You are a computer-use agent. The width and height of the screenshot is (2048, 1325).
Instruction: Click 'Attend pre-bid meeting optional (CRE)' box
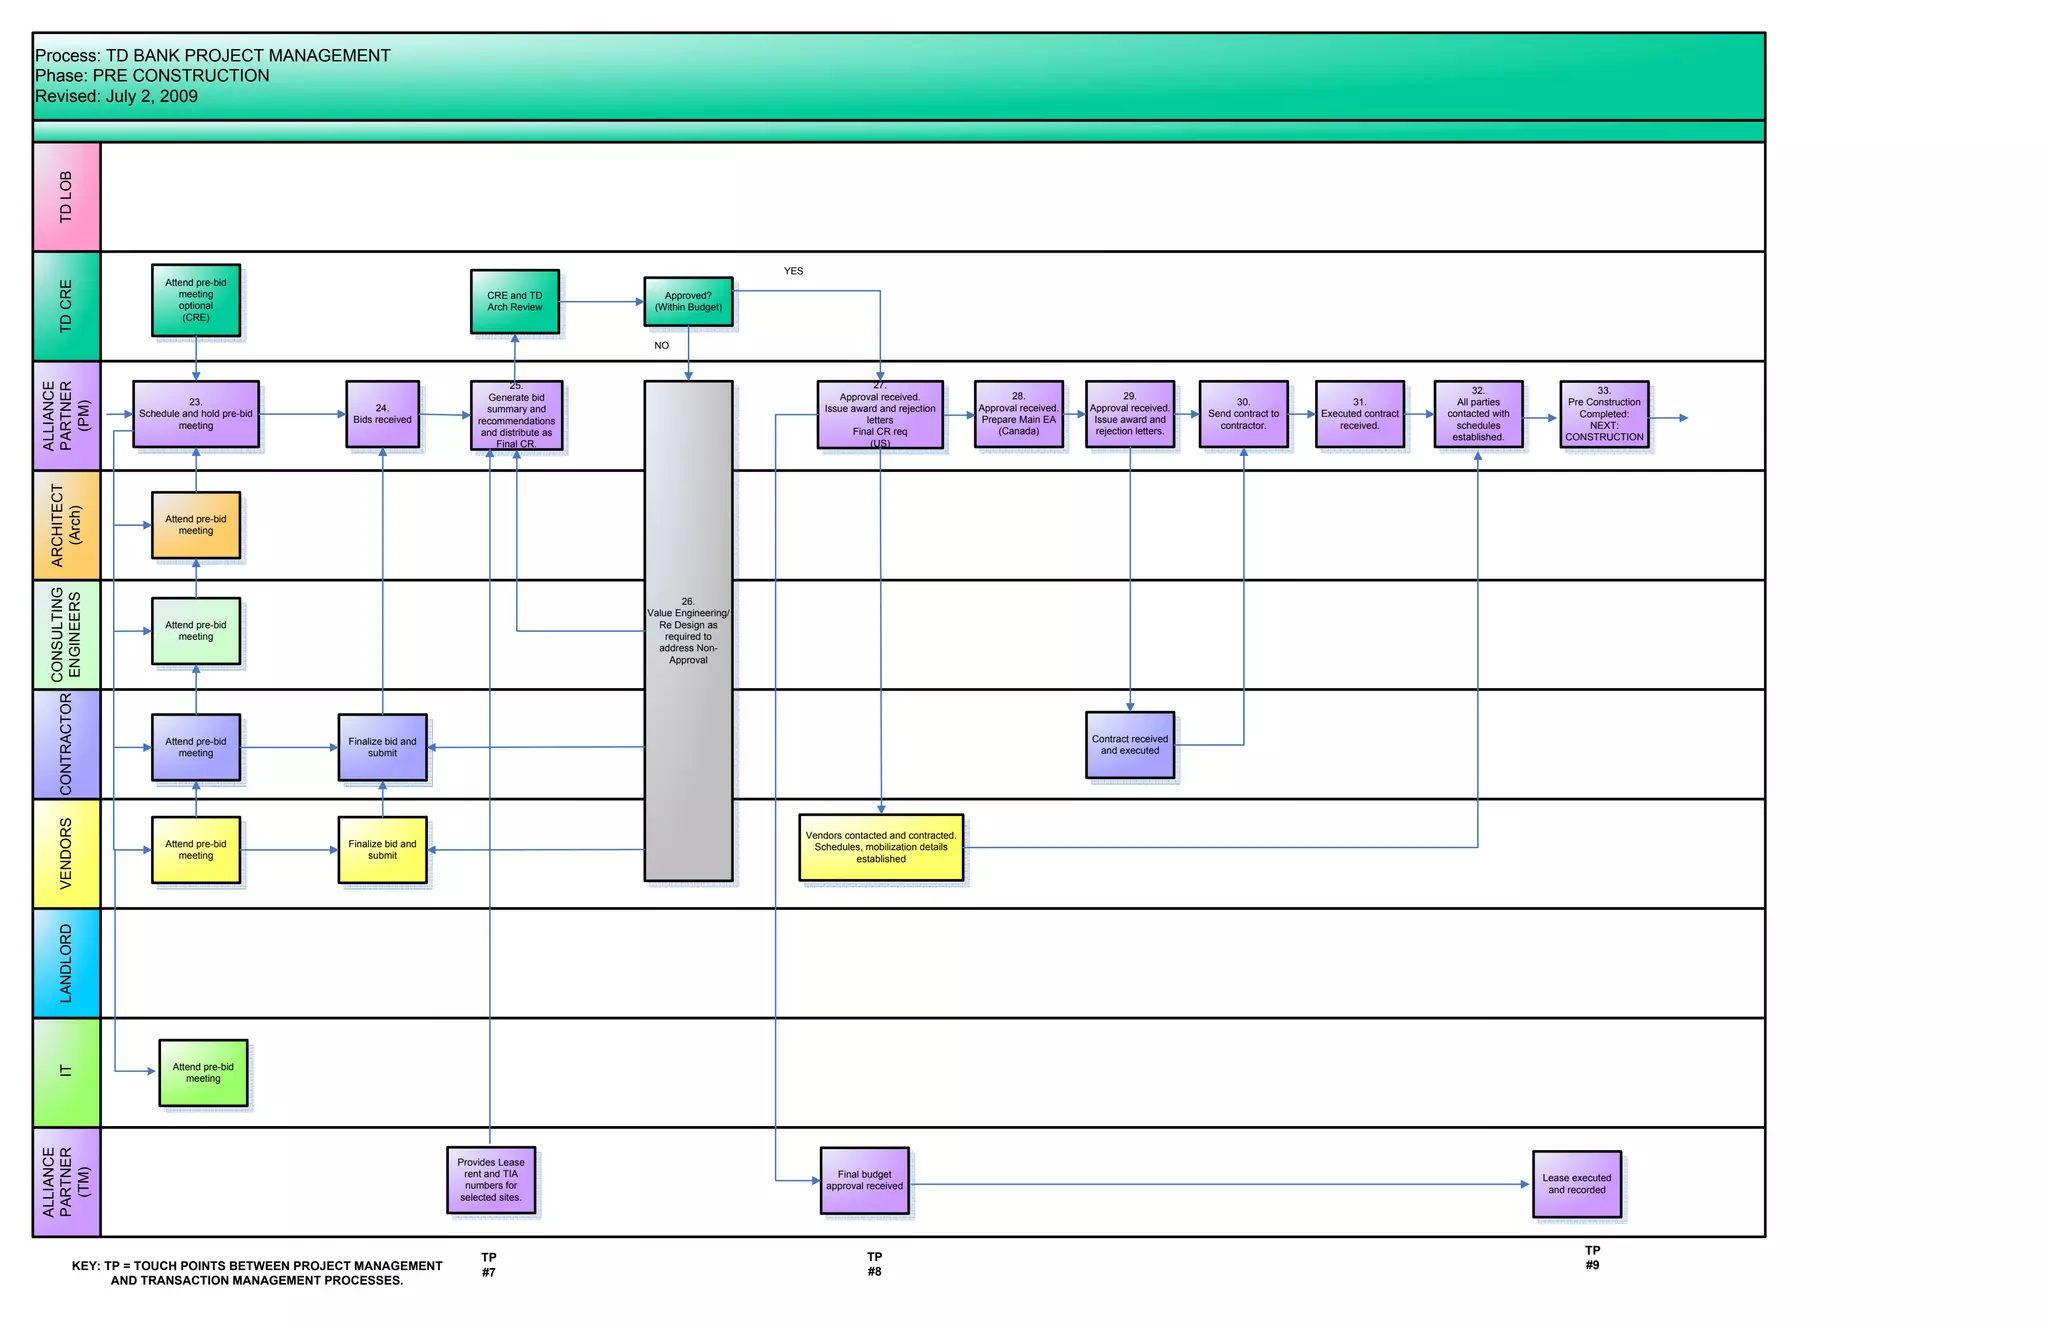[196, 300]
